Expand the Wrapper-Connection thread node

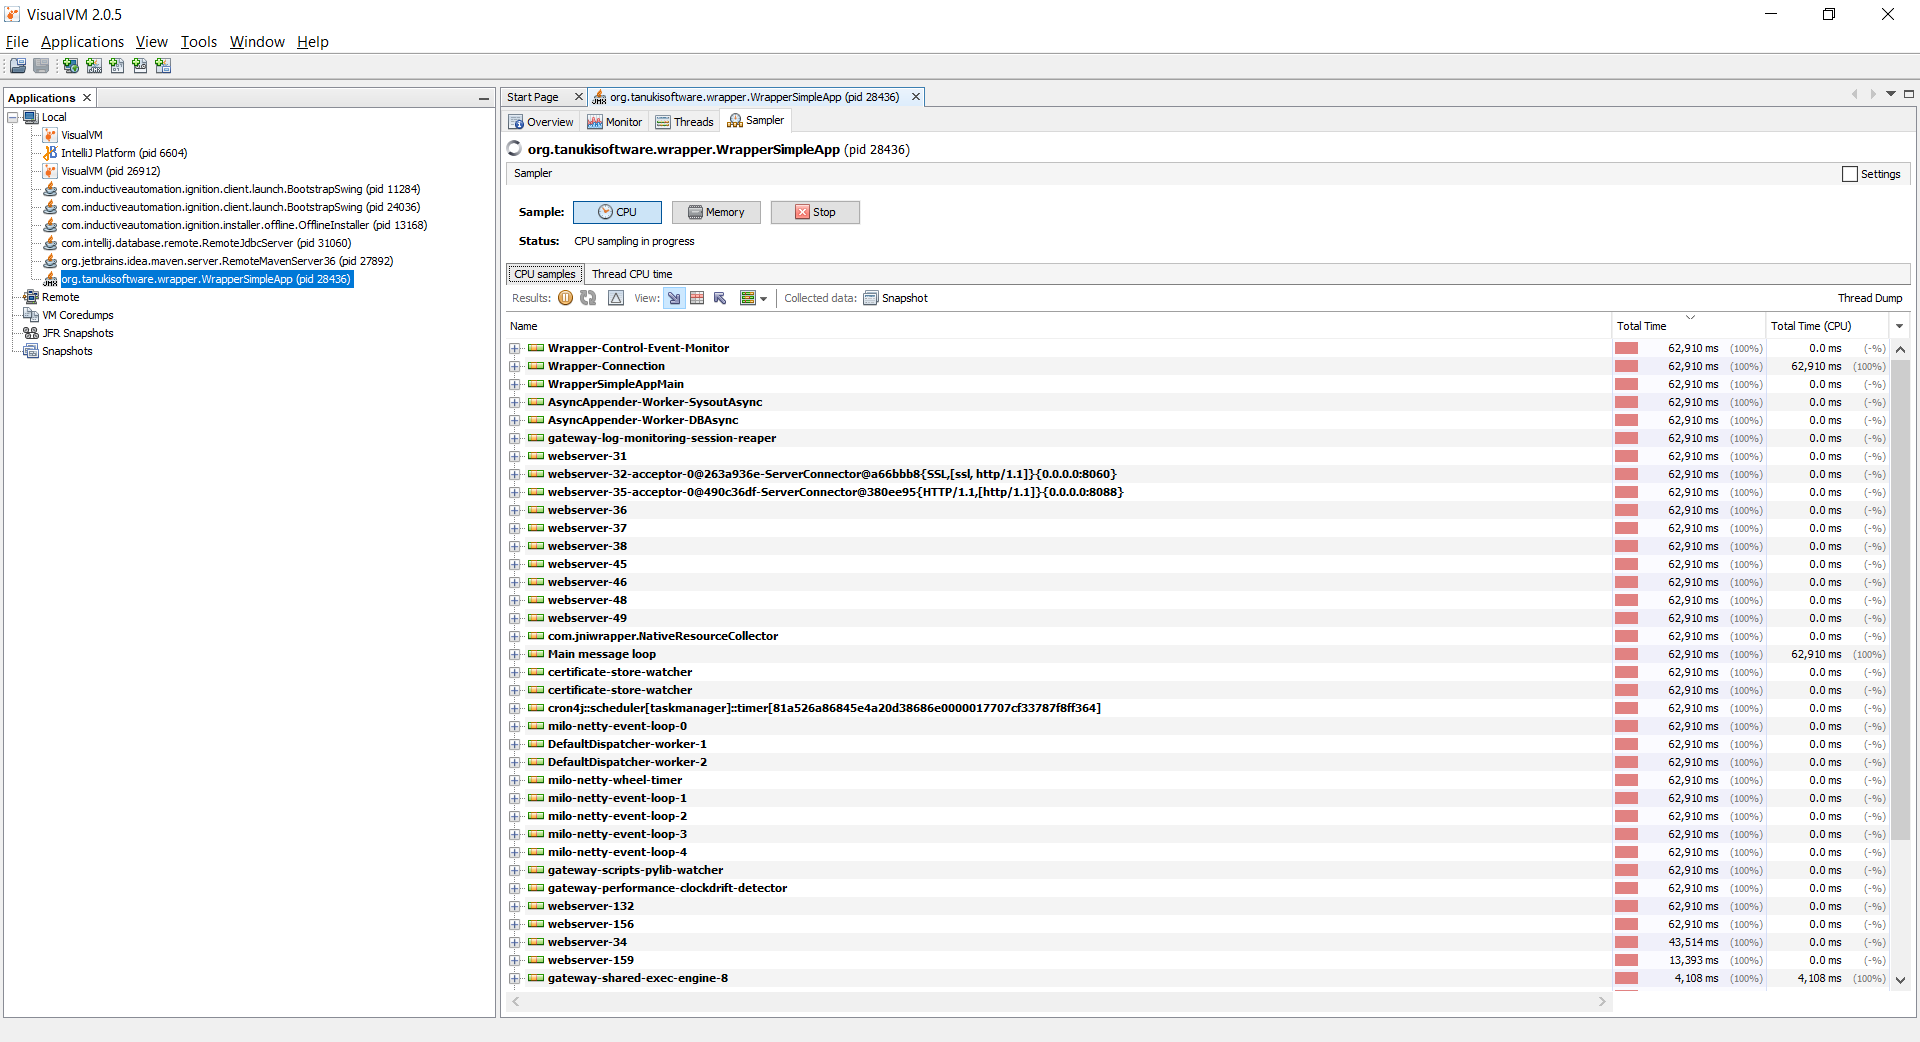point(515,366)
